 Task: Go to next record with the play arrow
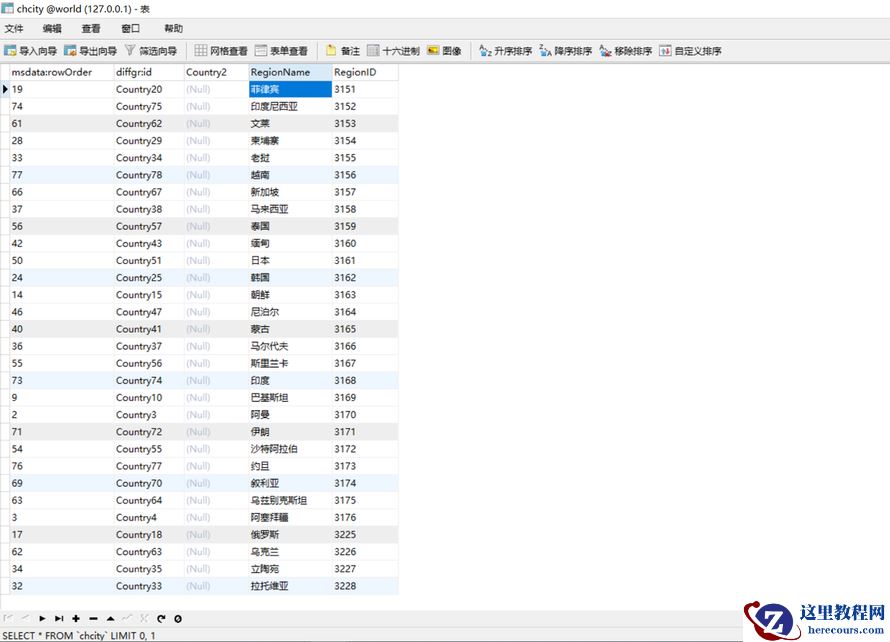tap(42, 619)
